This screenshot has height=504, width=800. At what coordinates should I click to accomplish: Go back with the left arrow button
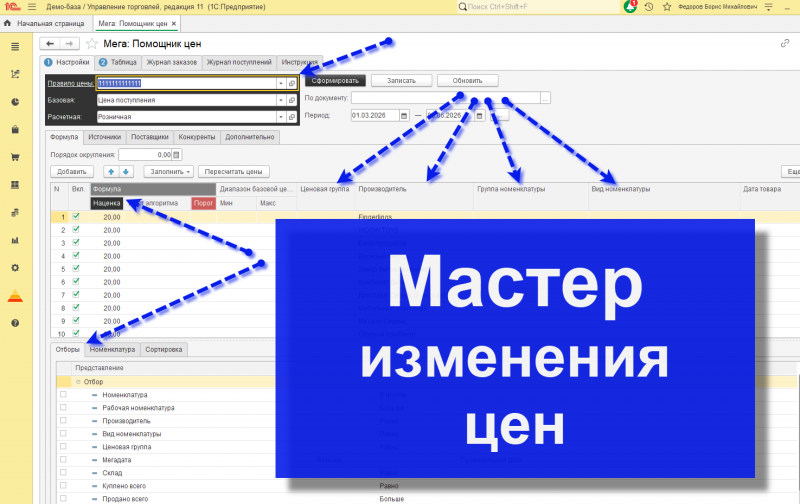tap(50, 44)
